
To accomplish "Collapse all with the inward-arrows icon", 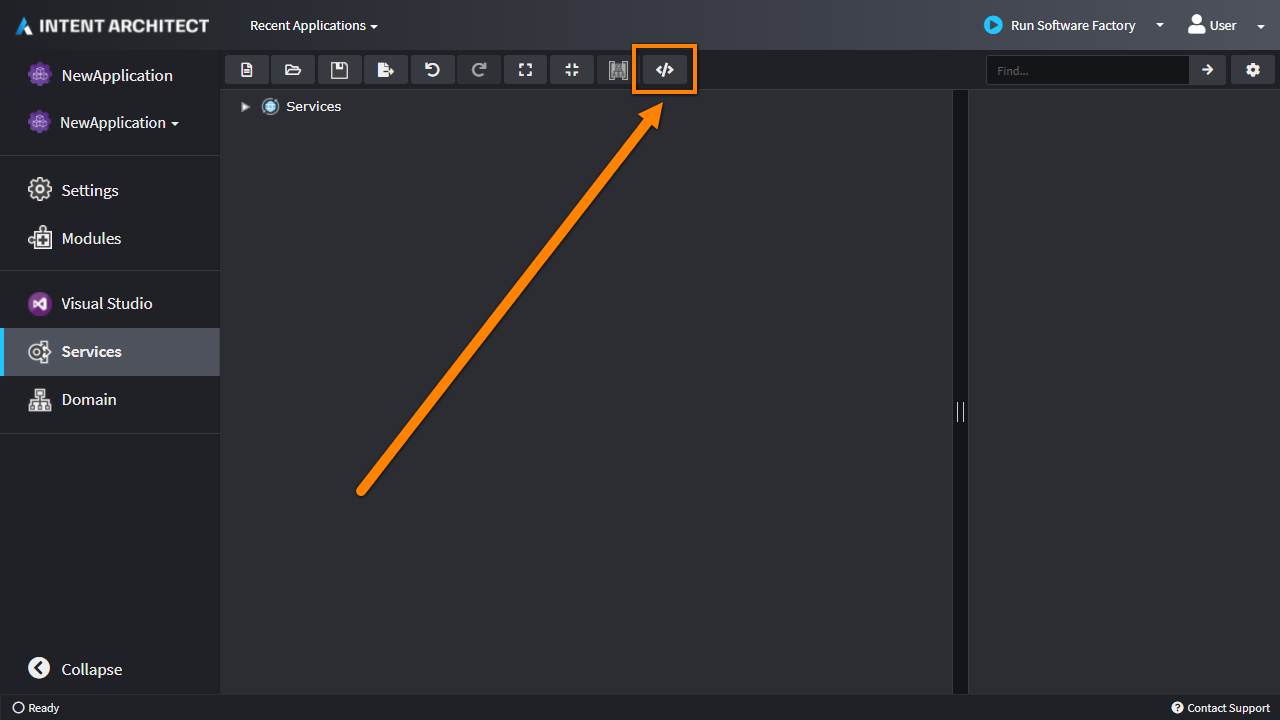I will pos(572,70).
